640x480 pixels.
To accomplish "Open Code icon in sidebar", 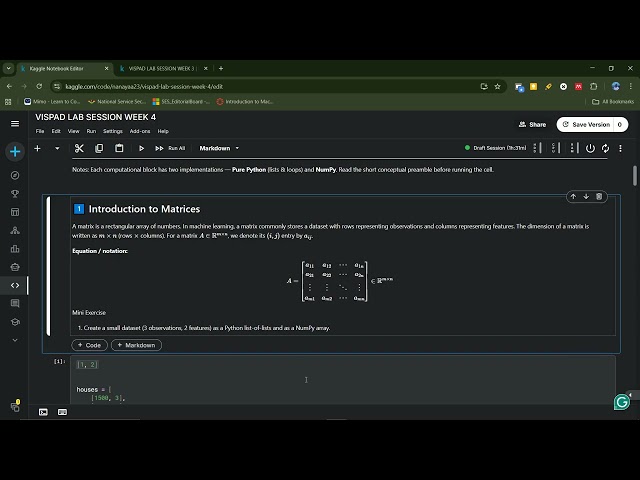I will click(x=15, y=285).
